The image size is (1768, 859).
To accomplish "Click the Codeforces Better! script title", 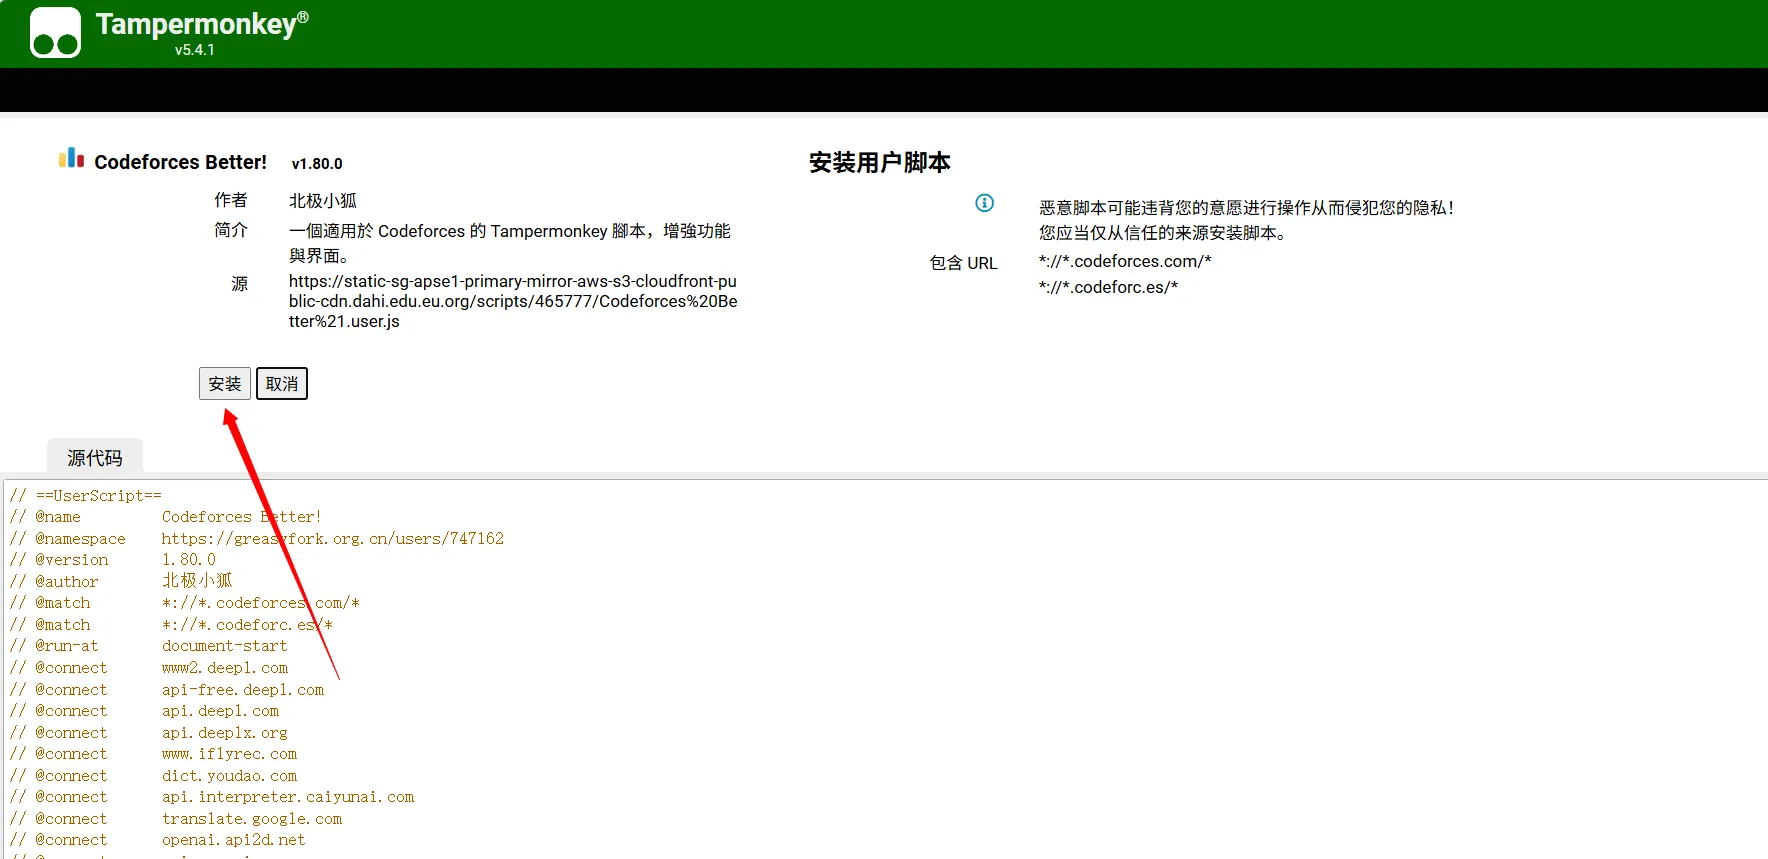I will [x=180, y=162].
